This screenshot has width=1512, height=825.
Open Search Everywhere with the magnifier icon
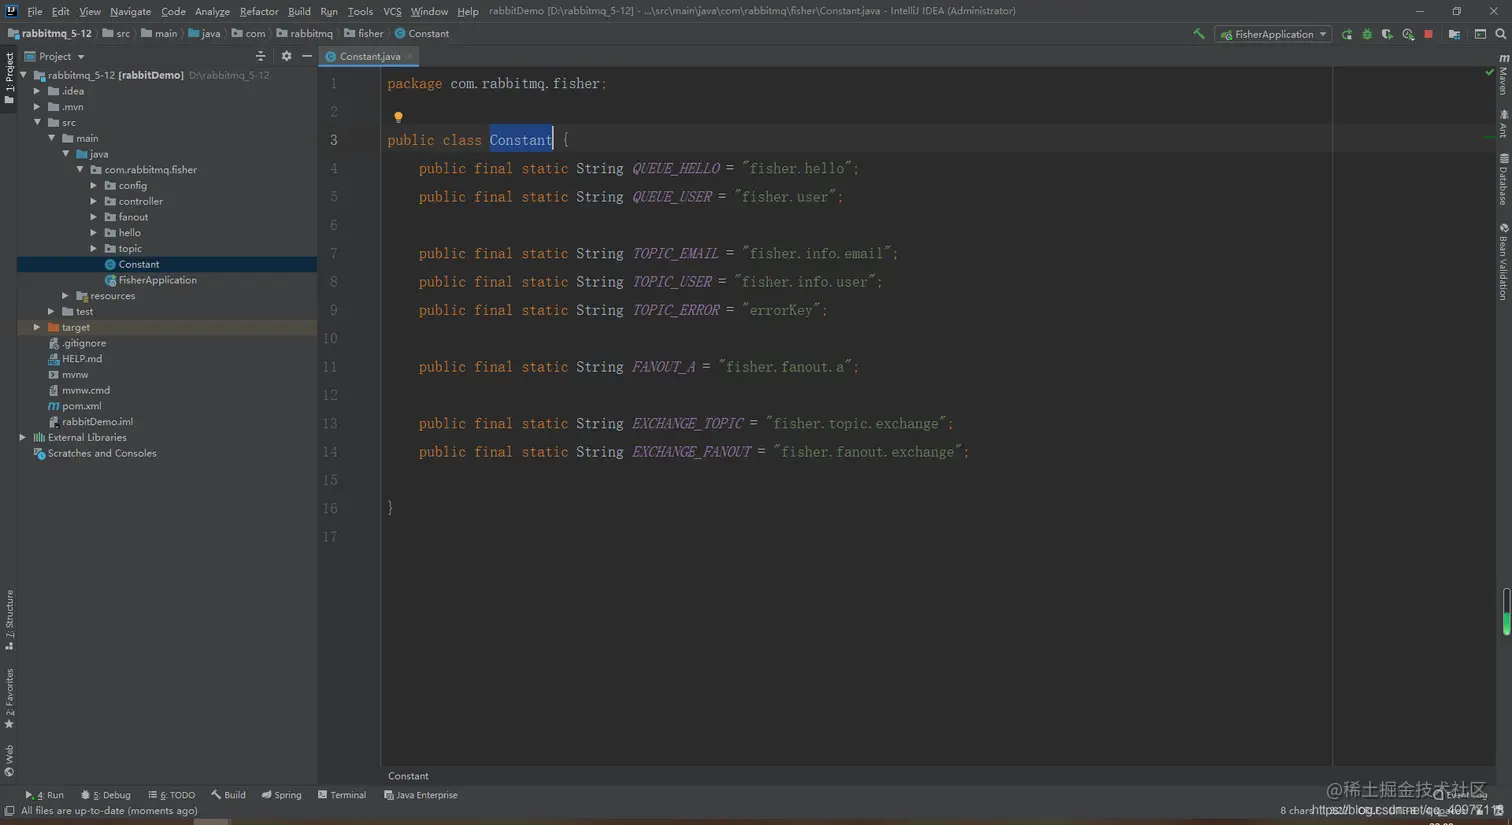coord(1501,34)
